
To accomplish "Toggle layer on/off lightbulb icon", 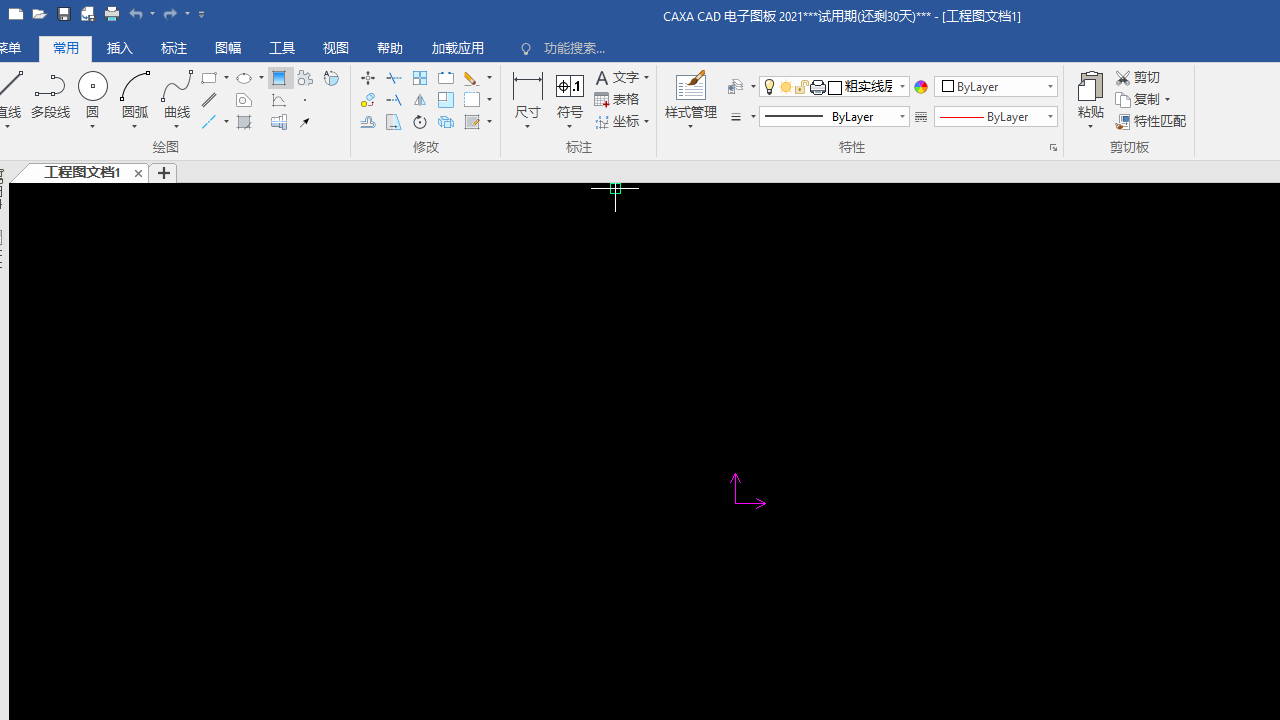I will pyautogui.click(x=769, y=87).
